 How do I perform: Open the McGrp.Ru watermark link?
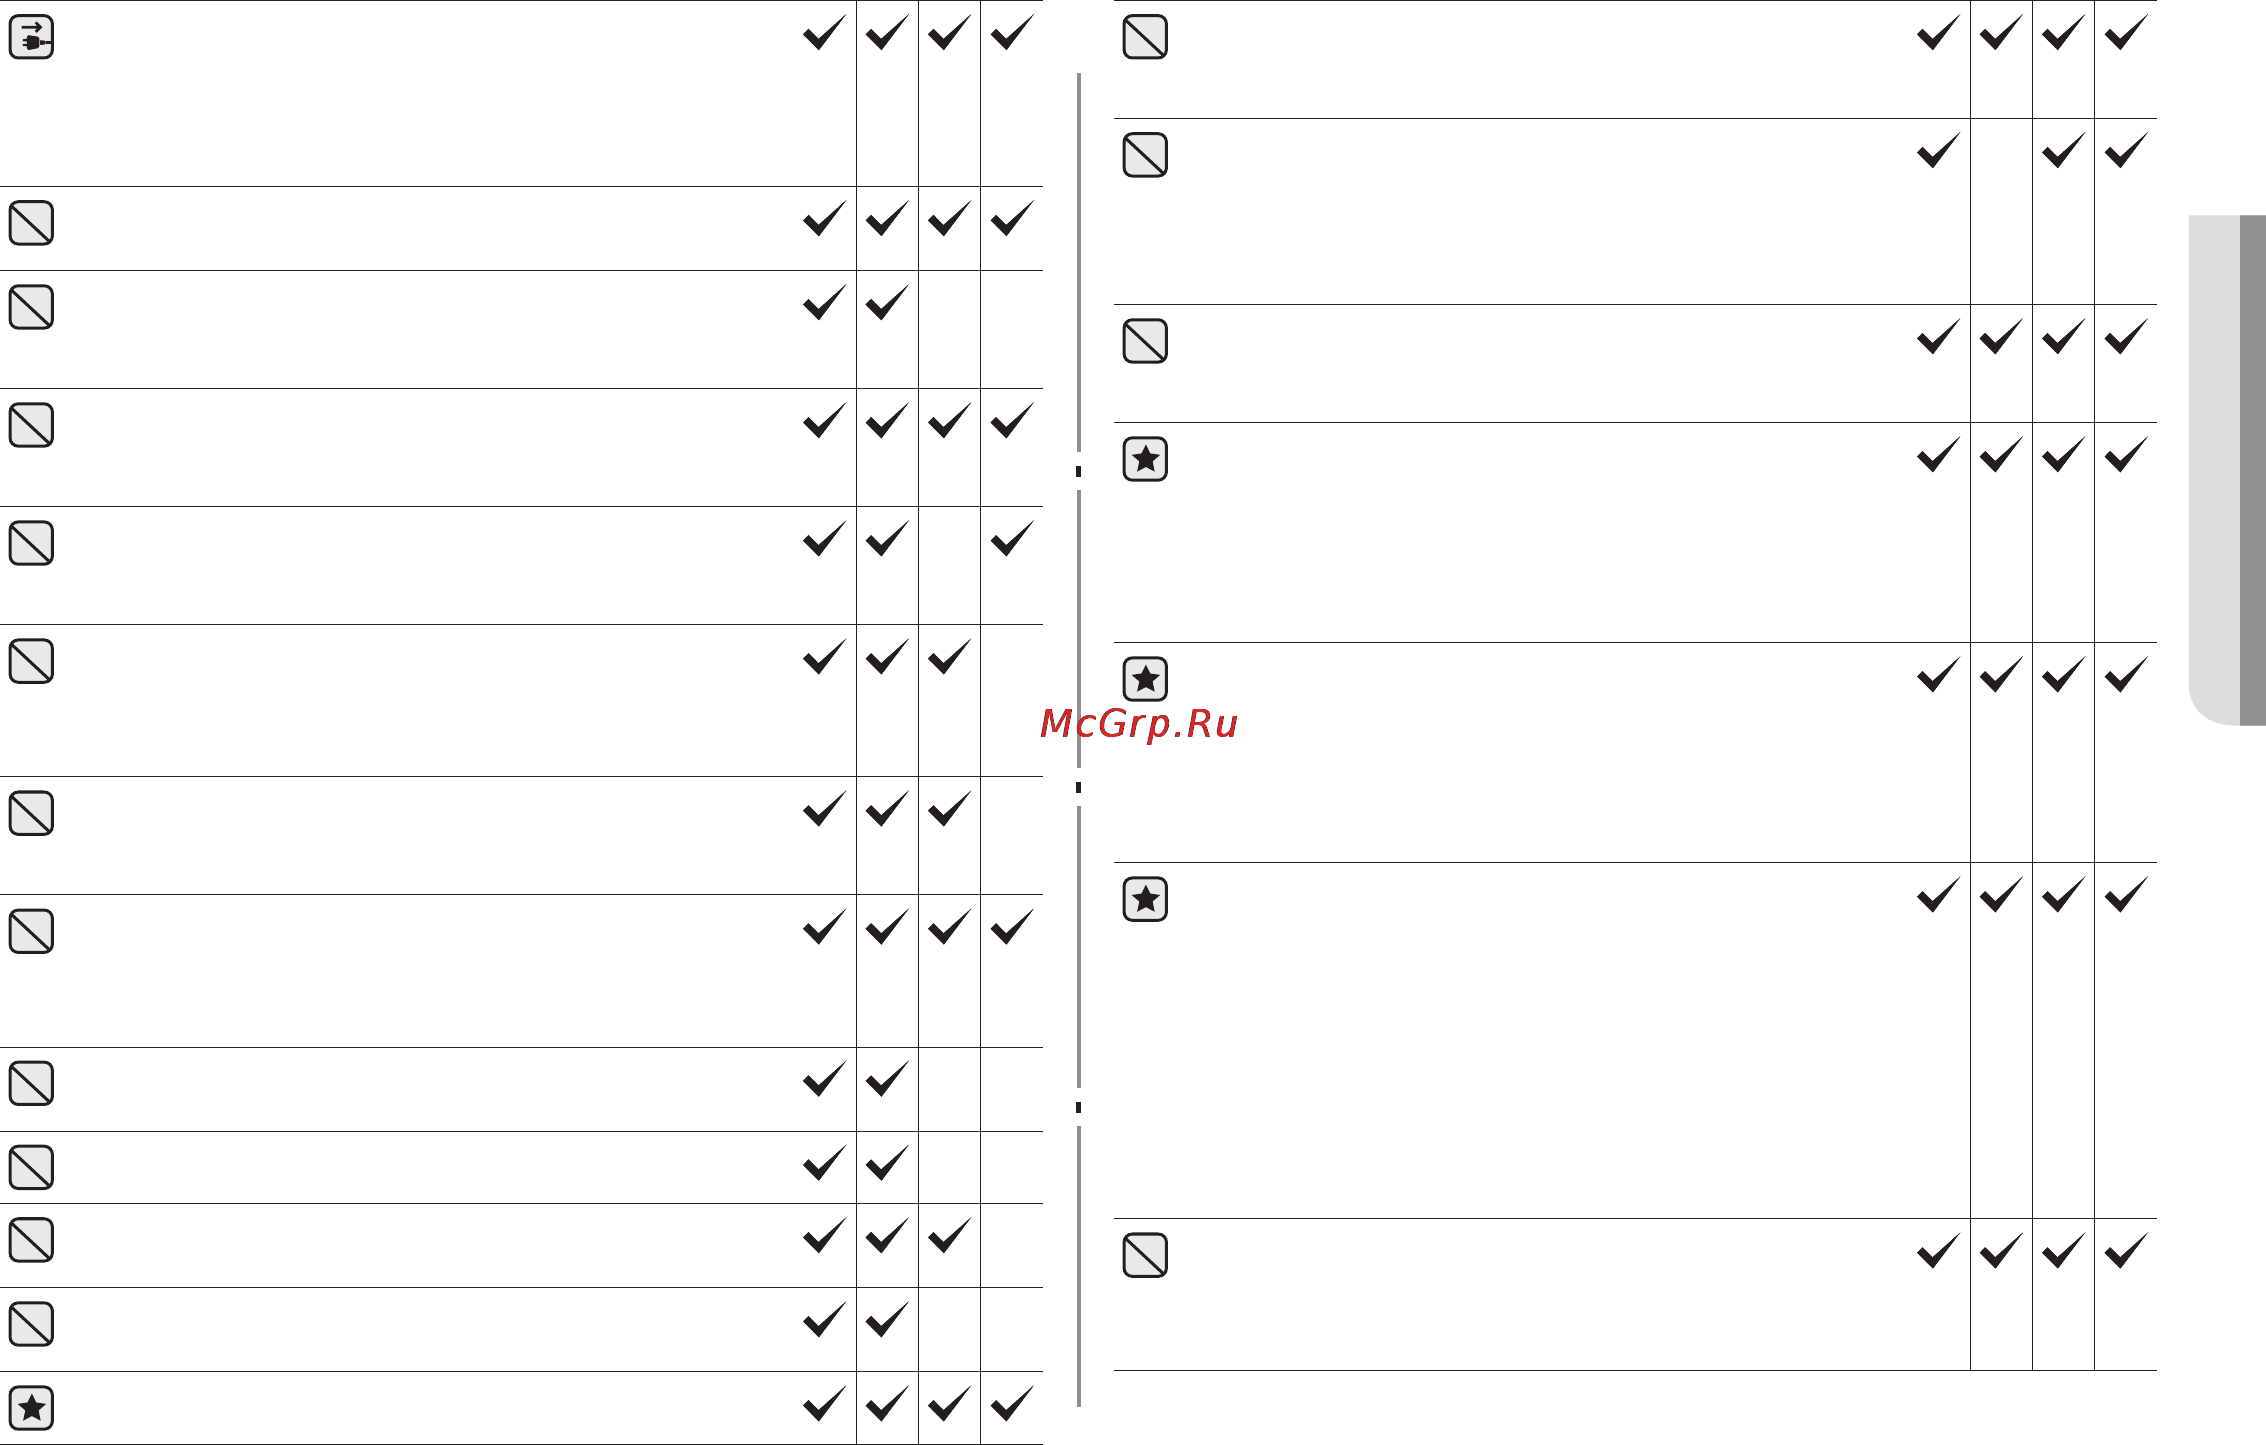pos(1139,723)
